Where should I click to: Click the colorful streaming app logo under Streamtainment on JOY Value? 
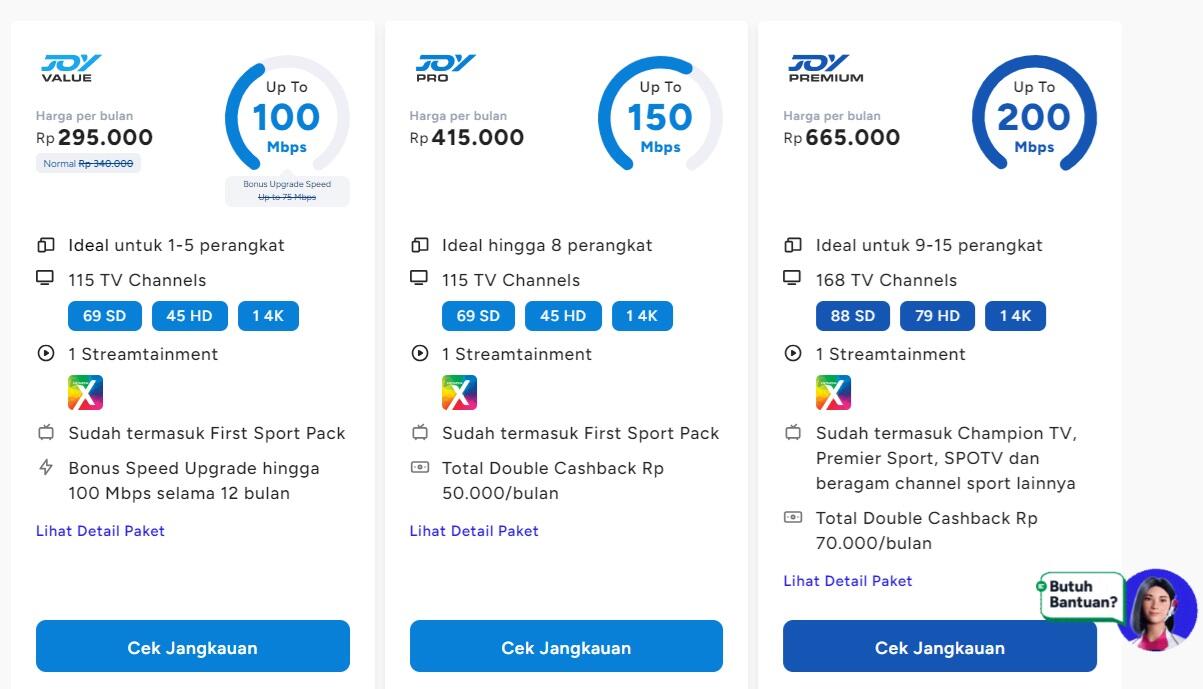click(x=85, y=392)
